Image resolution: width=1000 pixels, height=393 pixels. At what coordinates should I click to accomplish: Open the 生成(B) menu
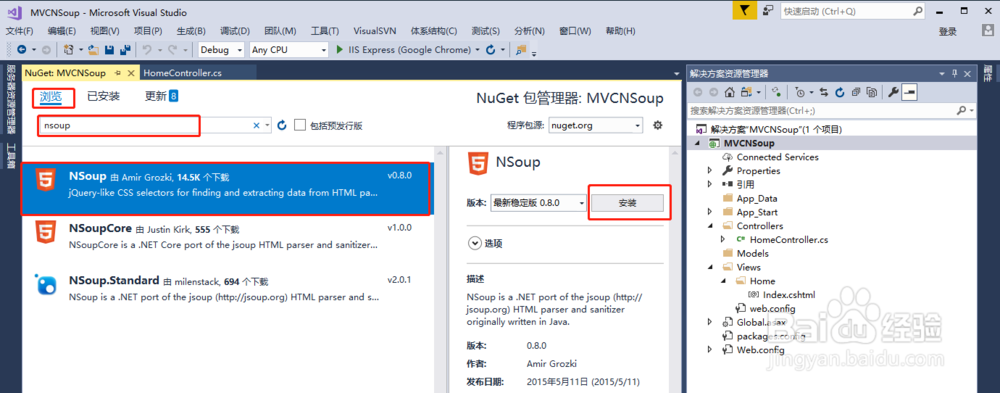tap(191, 31)
